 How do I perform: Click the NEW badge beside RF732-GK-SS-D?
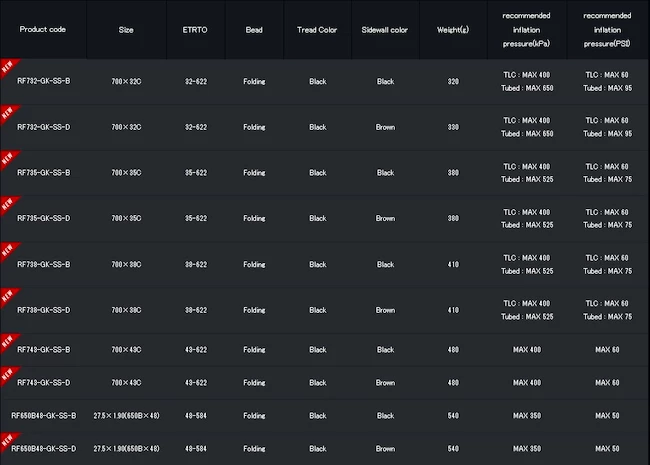pyautogui.click(x=8, y=112)
